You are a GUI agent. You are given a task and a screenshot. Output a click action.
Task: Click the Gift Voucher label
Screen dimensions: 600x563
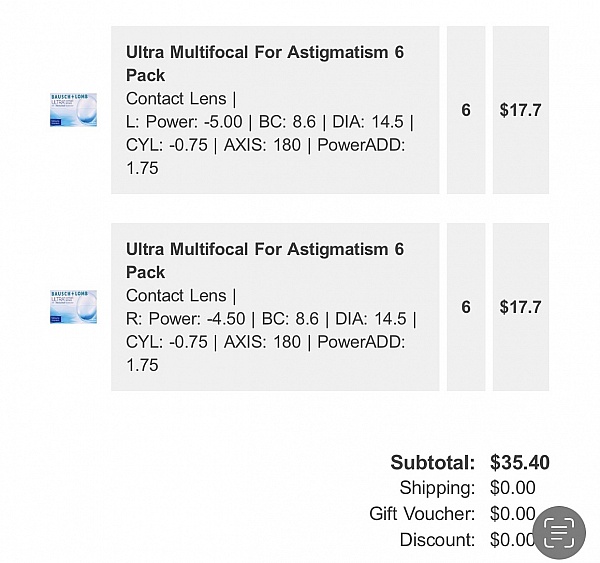pos(422,514)
